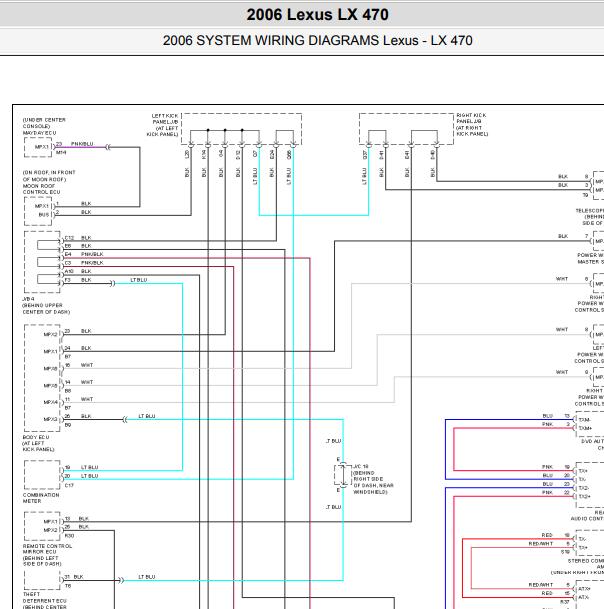This screenshot has height=609, width=604.
Task: Select the MPX2 pin of the Body ECU
Action: click(x=50, y=334)
